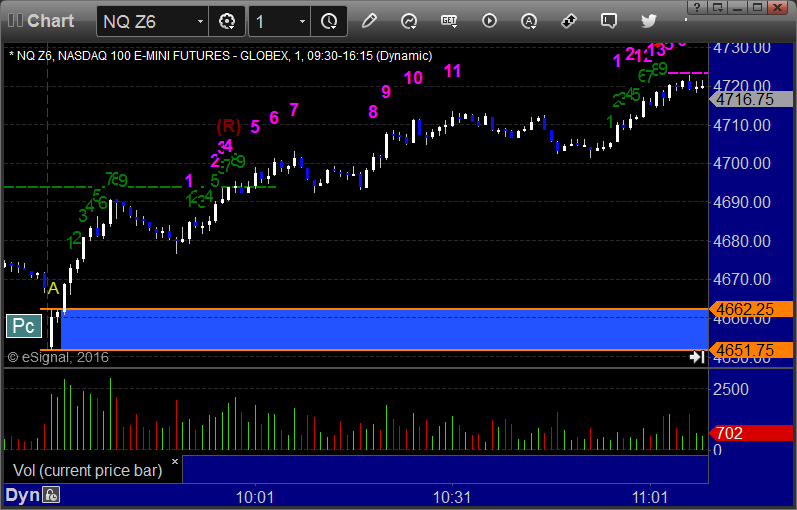Click the 4700.00 price axis label

point(742,163)
